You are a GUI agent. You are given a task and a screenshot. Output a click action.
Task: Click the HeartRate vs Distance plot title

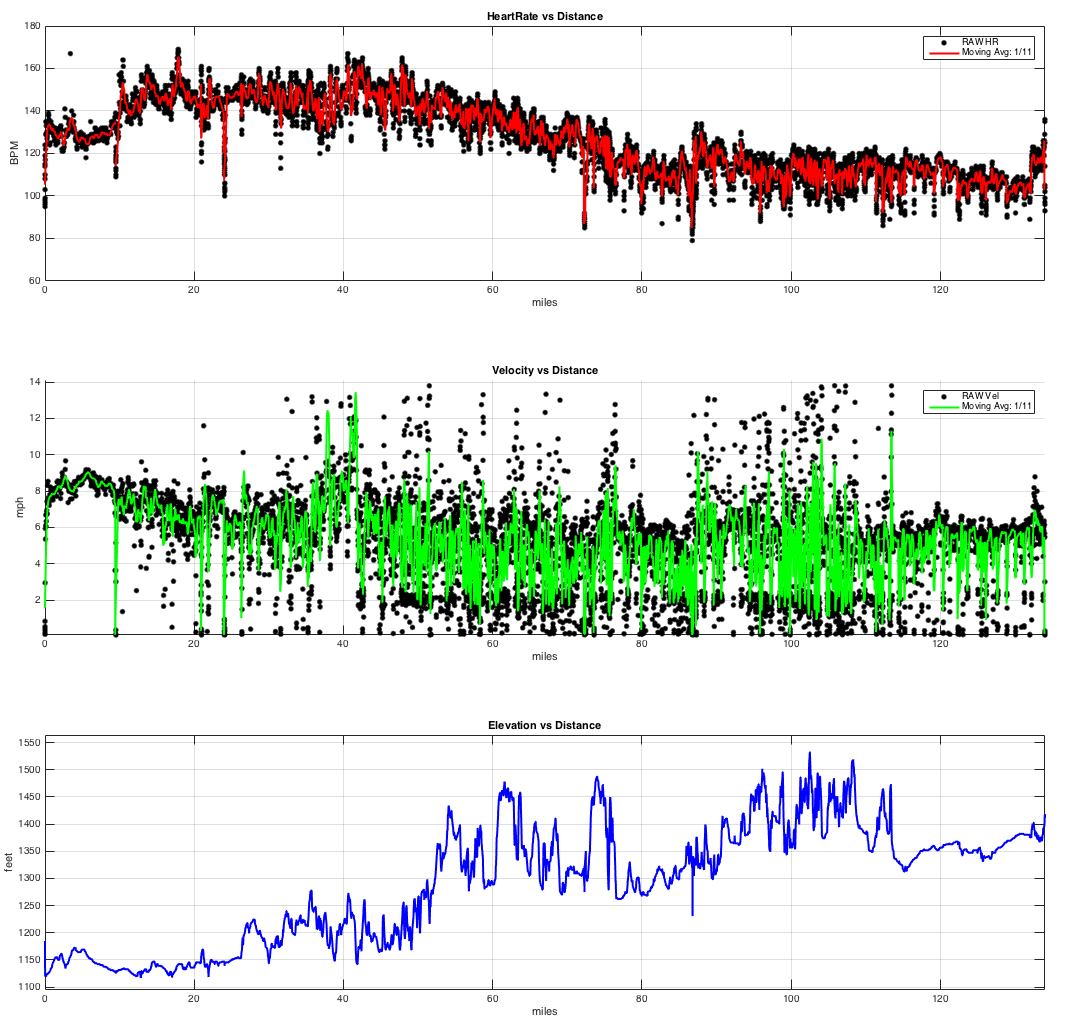(544, 16)
